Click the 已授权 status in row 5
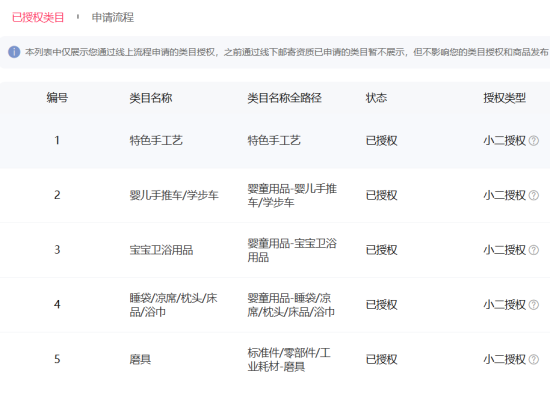 click(x=381, y=359)
